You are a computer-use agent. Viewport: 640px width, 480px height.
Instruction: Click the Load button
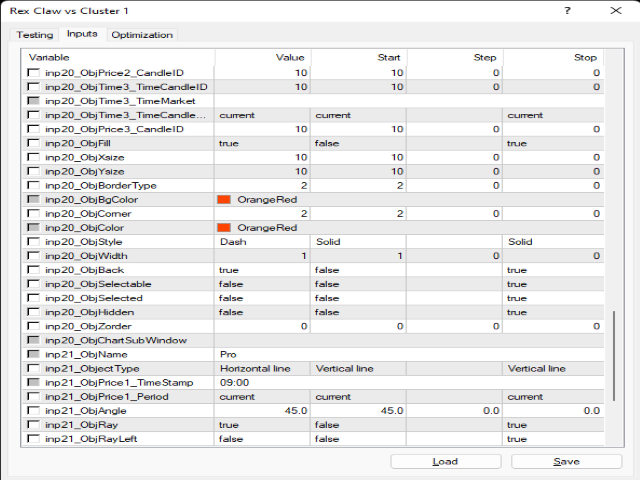click(x=445, y=461)
